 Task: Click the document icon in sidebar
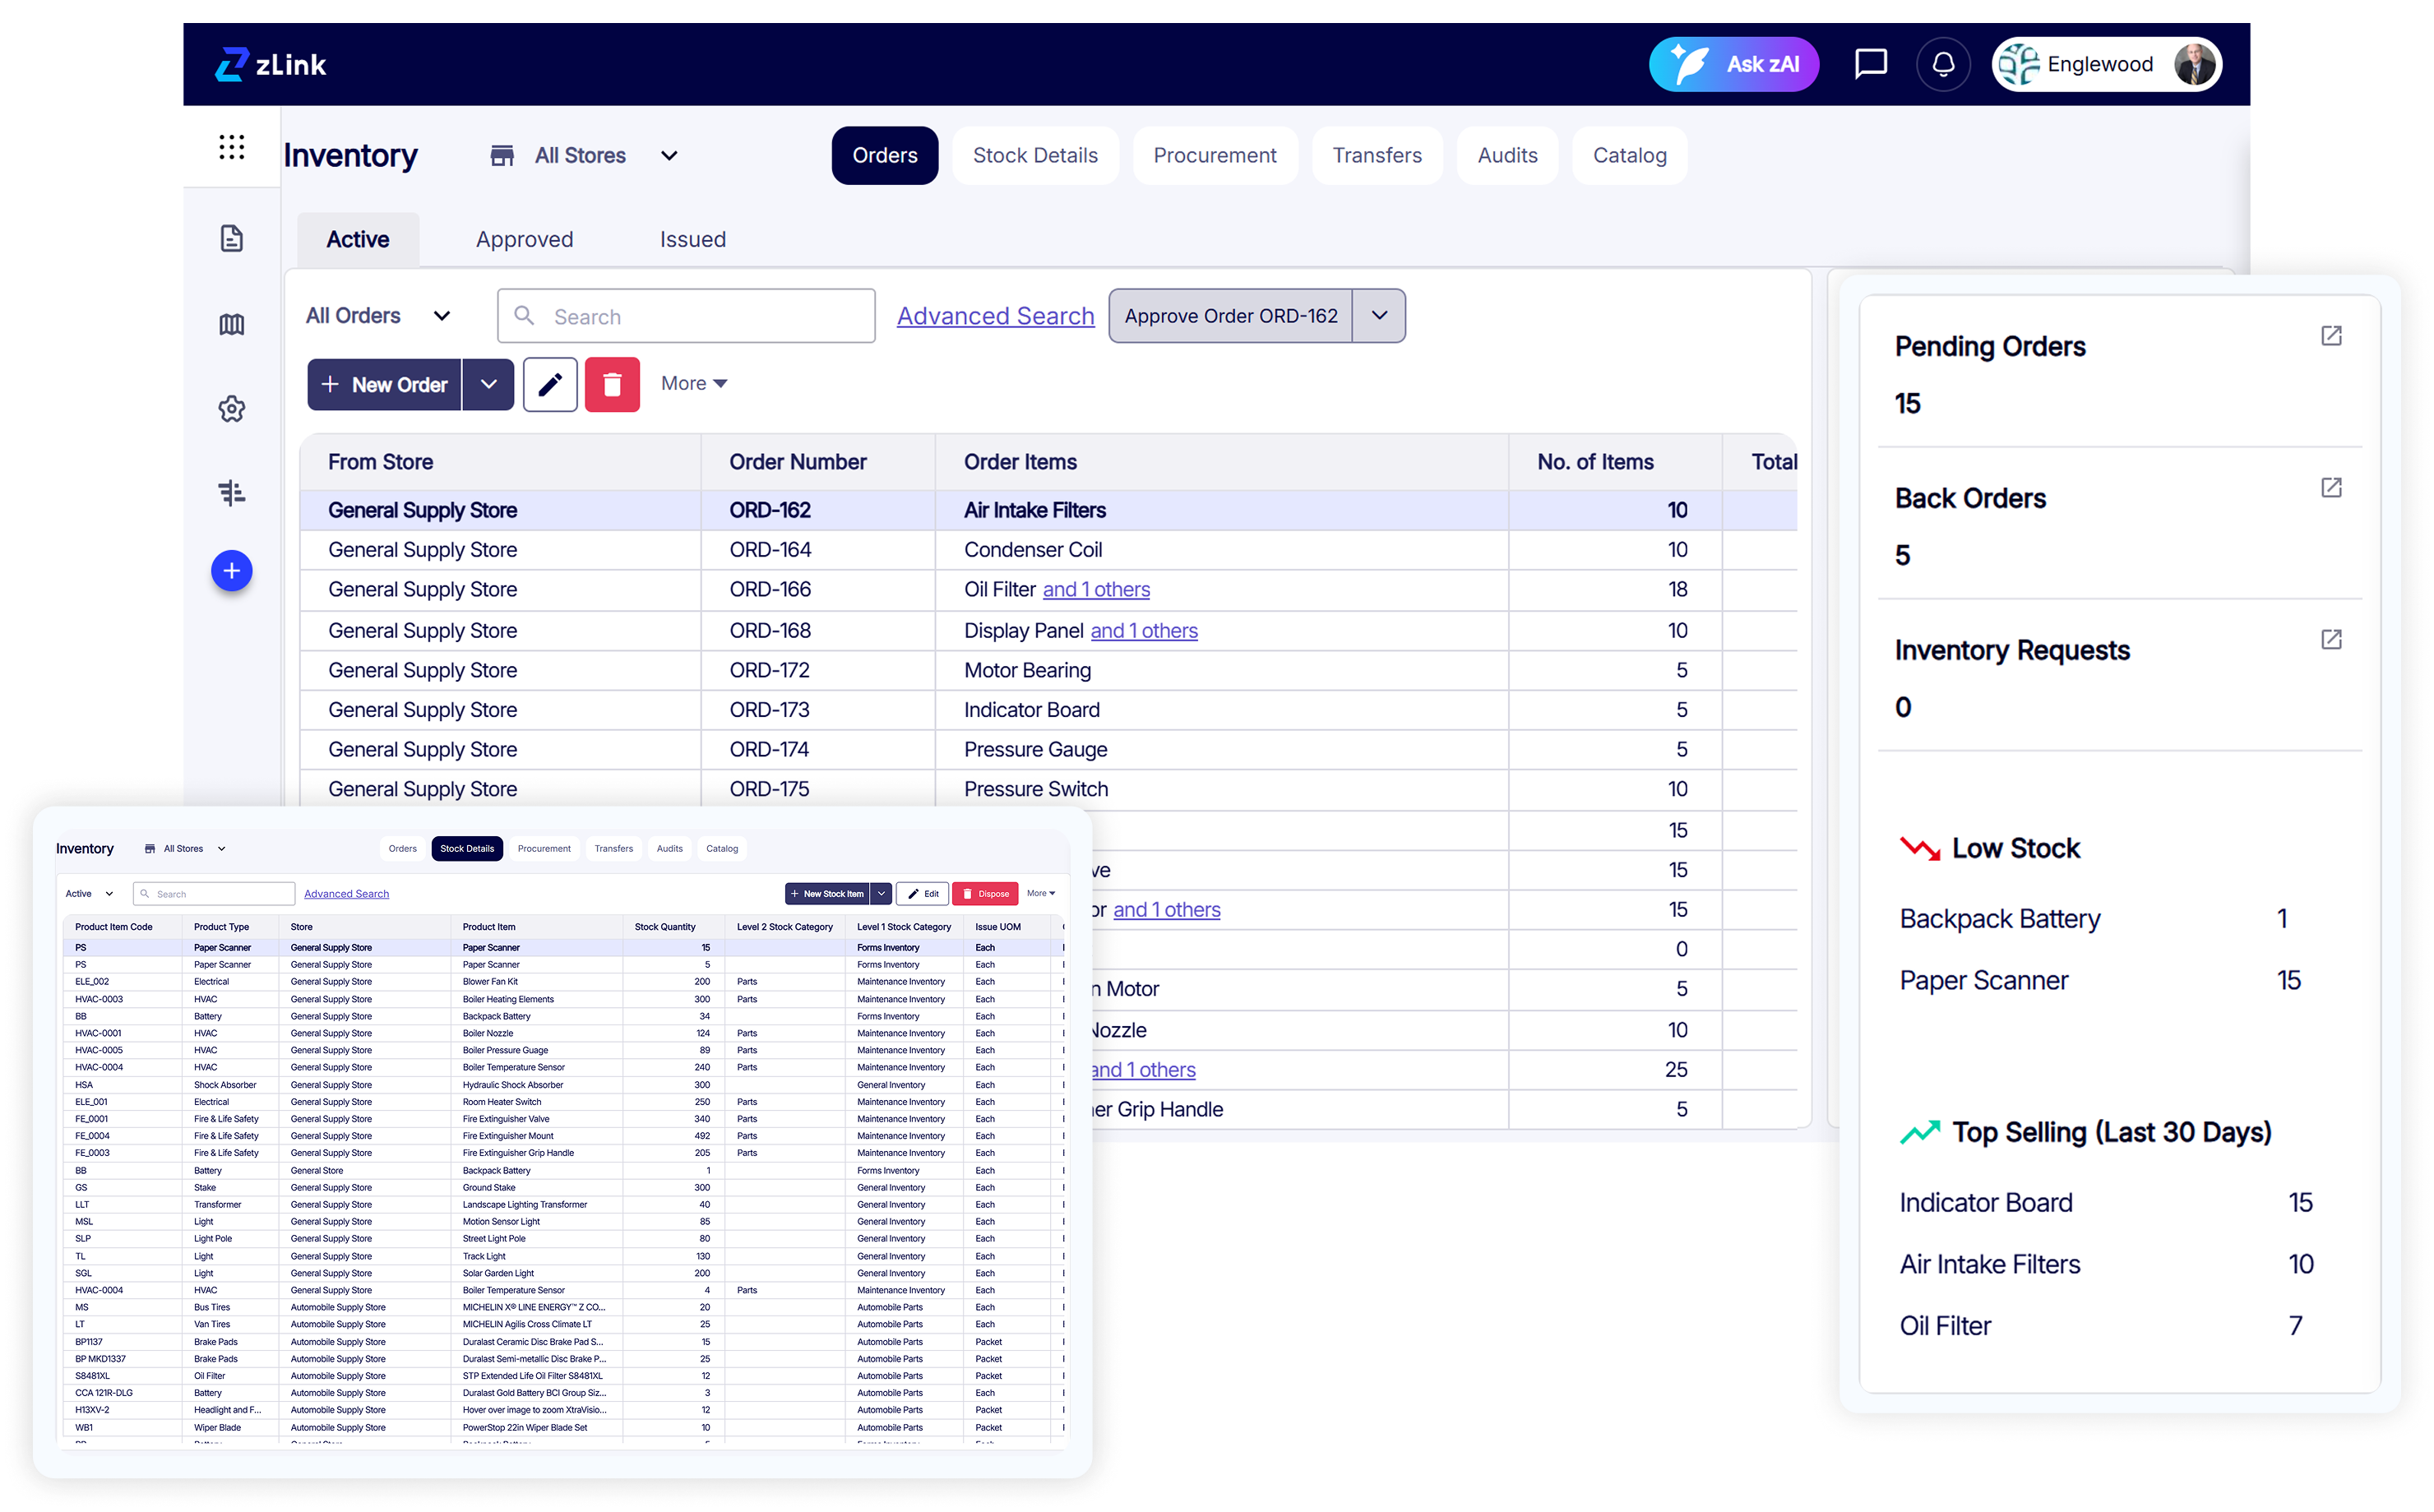(x=231, y=238)
